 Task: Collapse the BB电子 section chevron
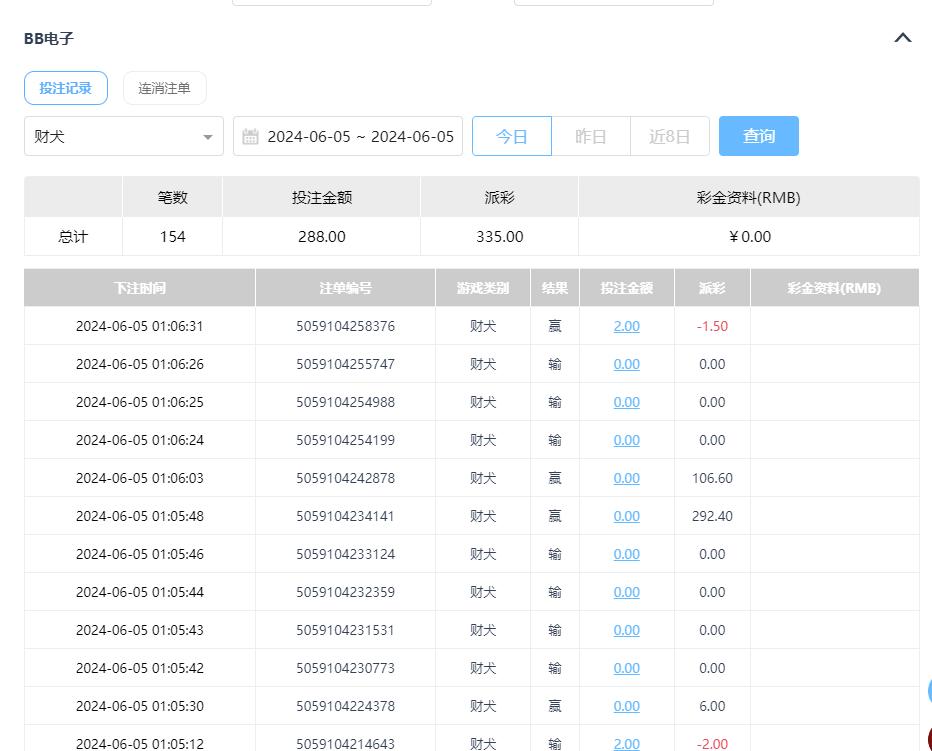click(x=902, y=38)
